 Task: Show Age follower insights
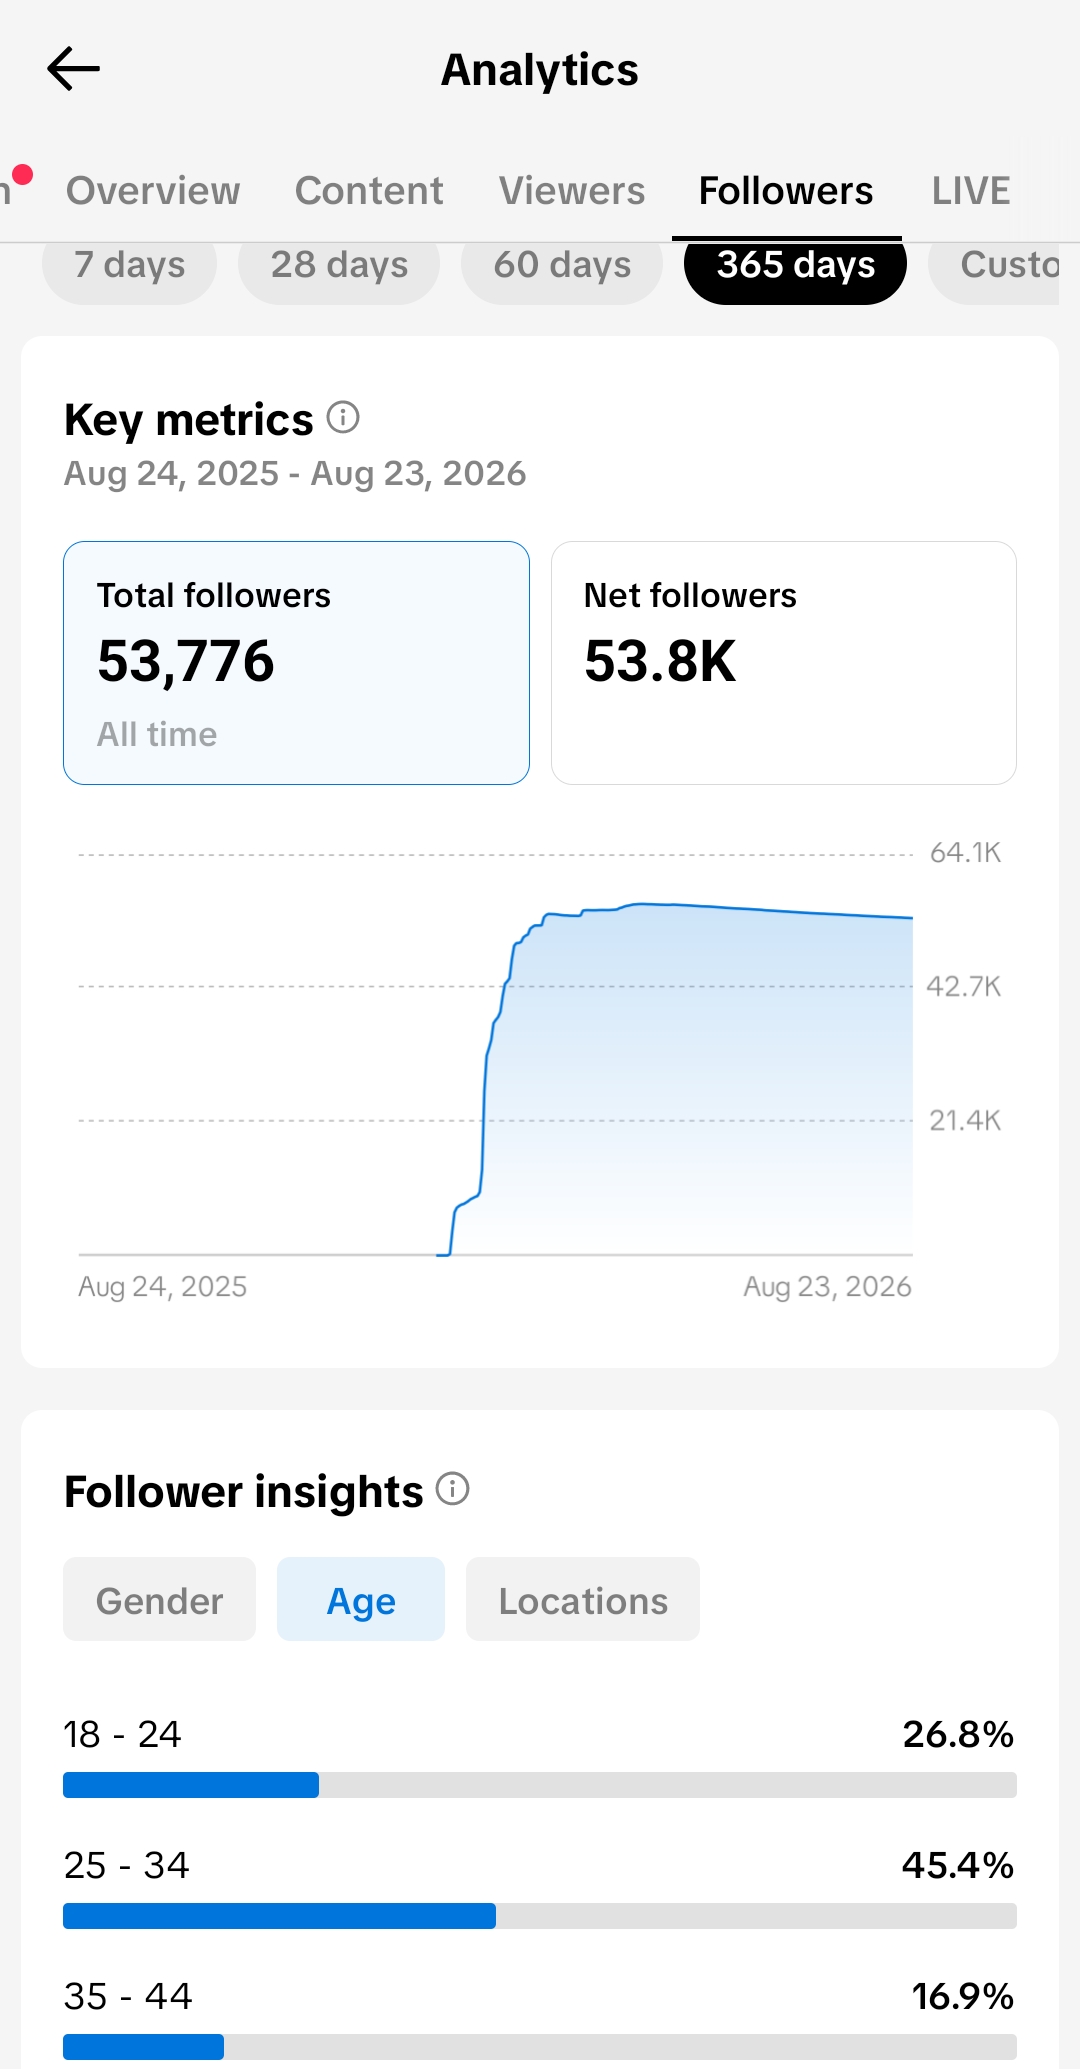tap(361, 1599)
